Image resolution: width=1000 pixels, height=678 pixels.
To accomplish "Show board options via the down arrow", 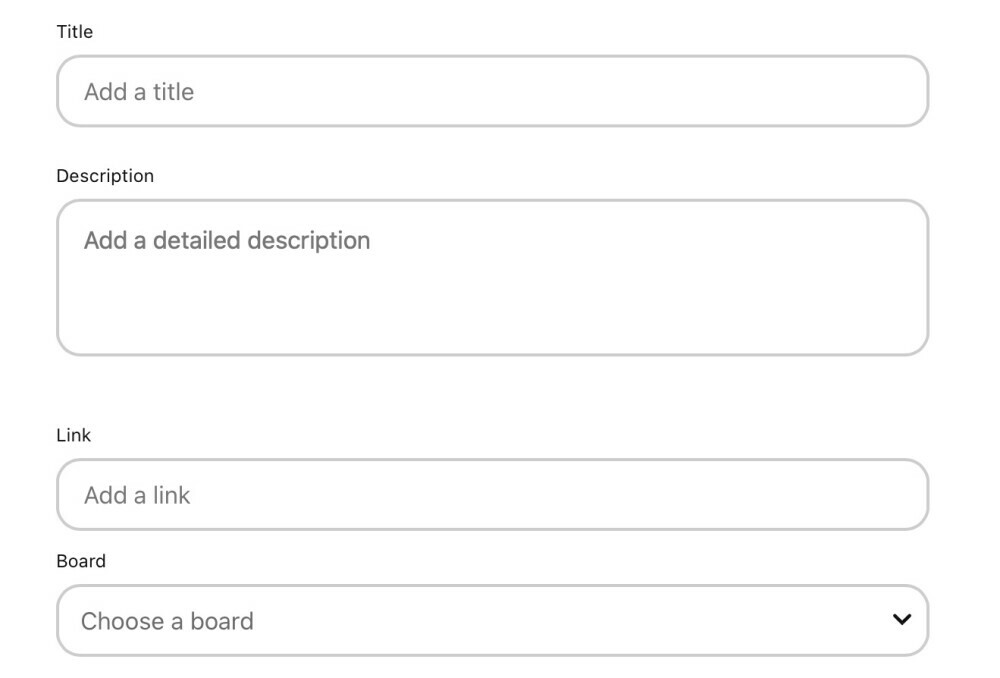I will point(901,620).
